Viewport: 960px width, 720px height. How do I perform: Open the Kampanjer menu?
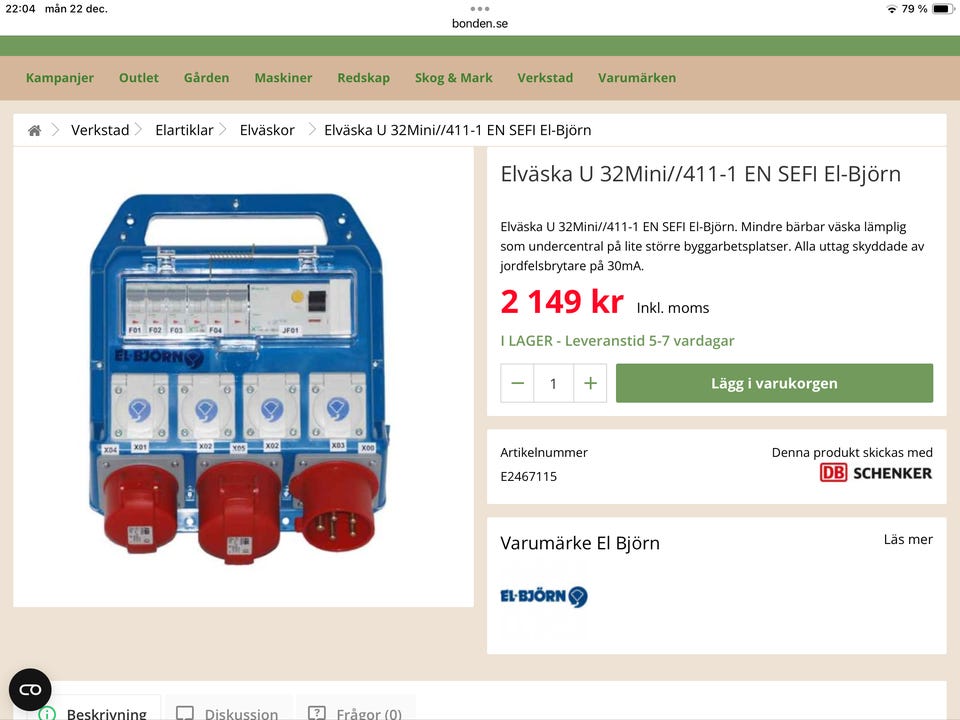pyautogui.click(x=60, y=78)
